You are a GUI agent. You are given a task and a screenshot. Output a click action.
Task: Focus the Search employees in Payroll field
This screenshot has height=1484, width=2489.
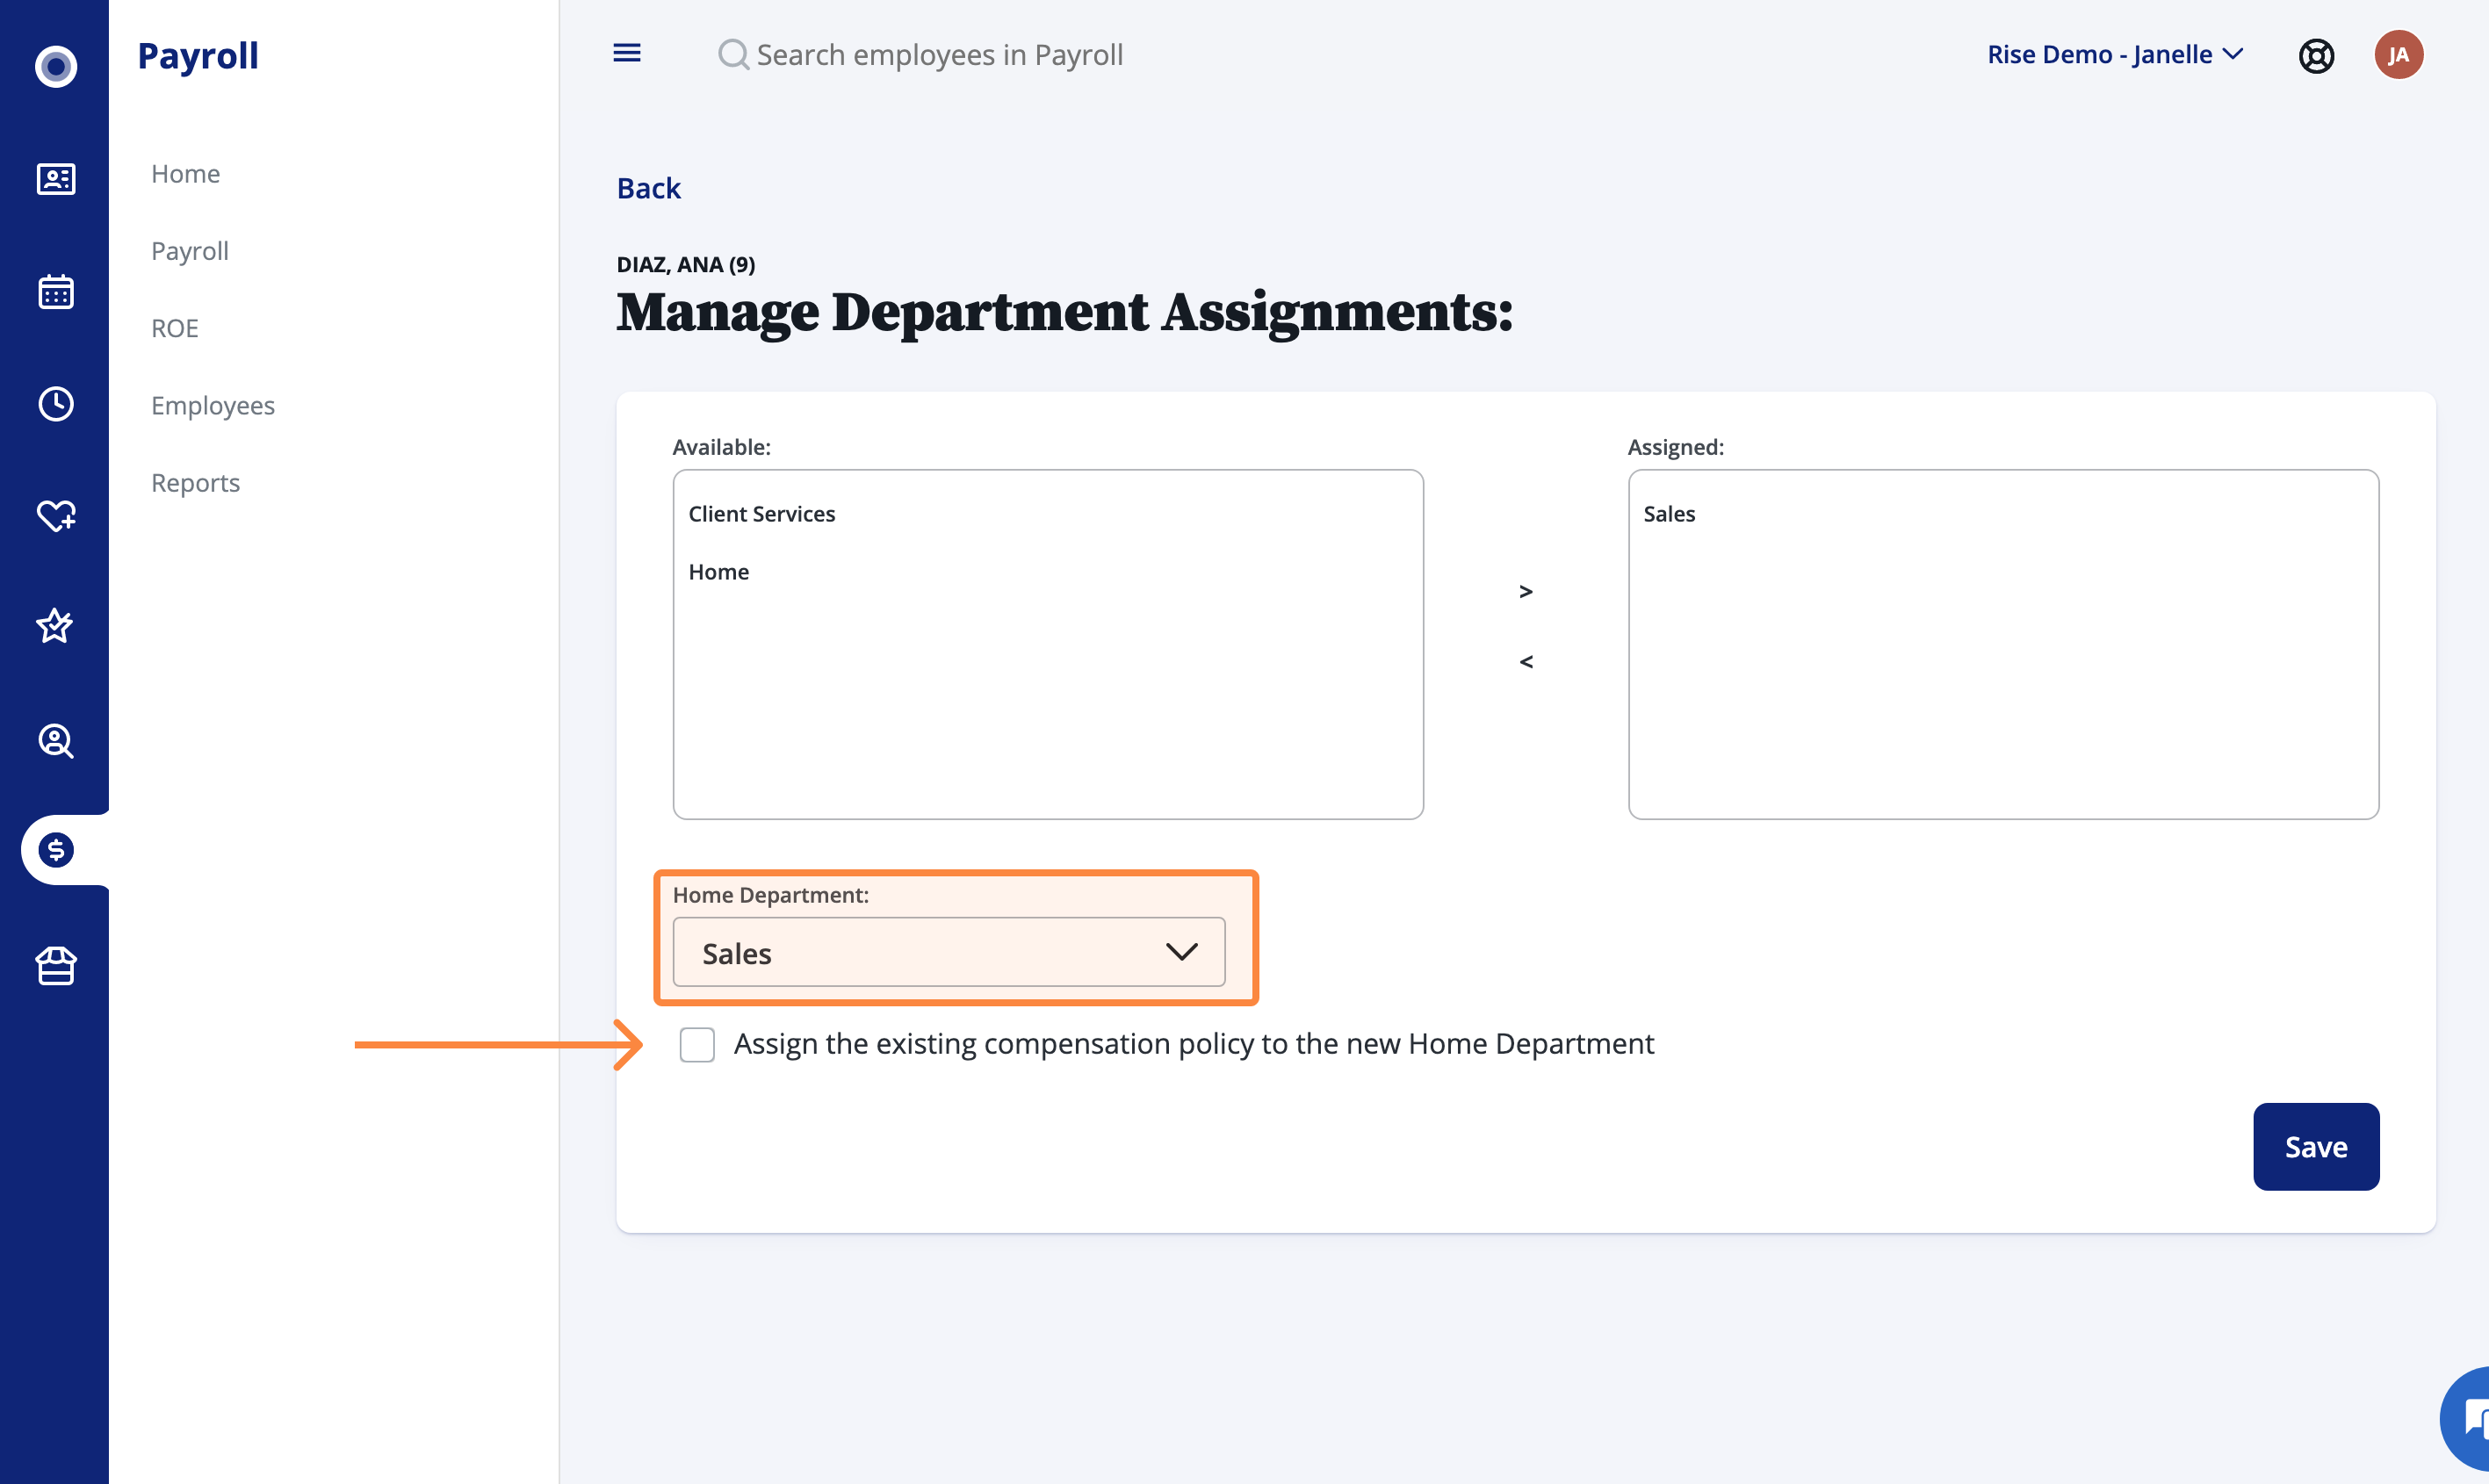(x=940, y=54)
